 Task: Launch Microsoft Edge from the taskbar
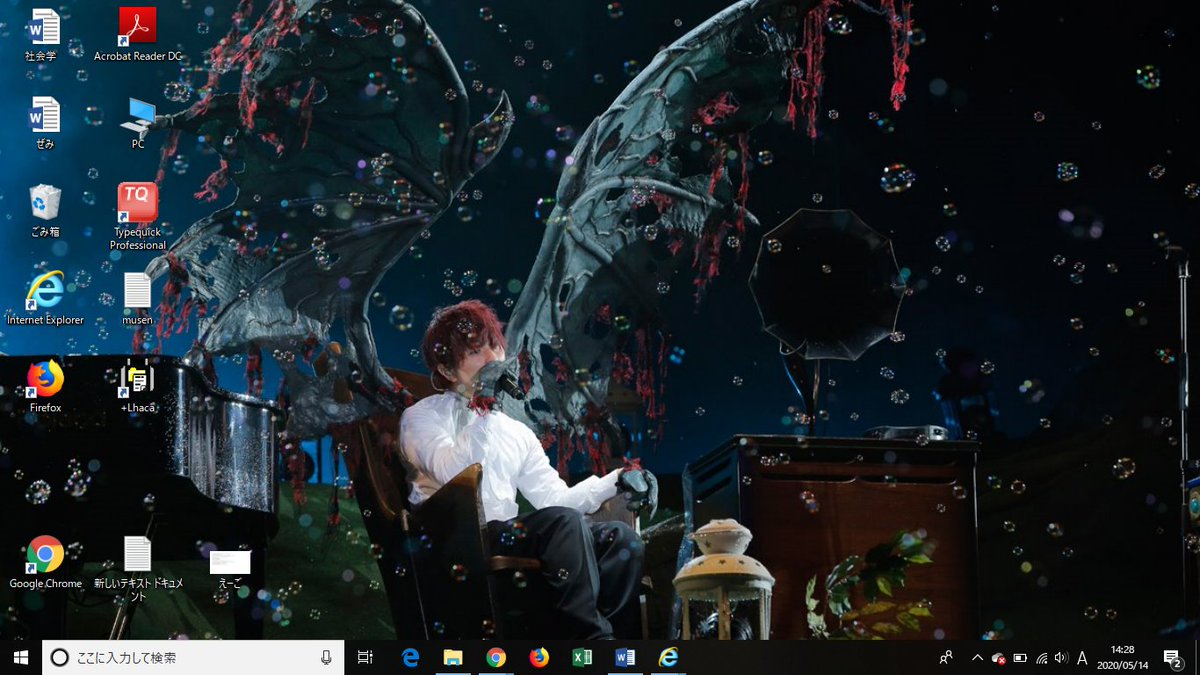[410, 657]
